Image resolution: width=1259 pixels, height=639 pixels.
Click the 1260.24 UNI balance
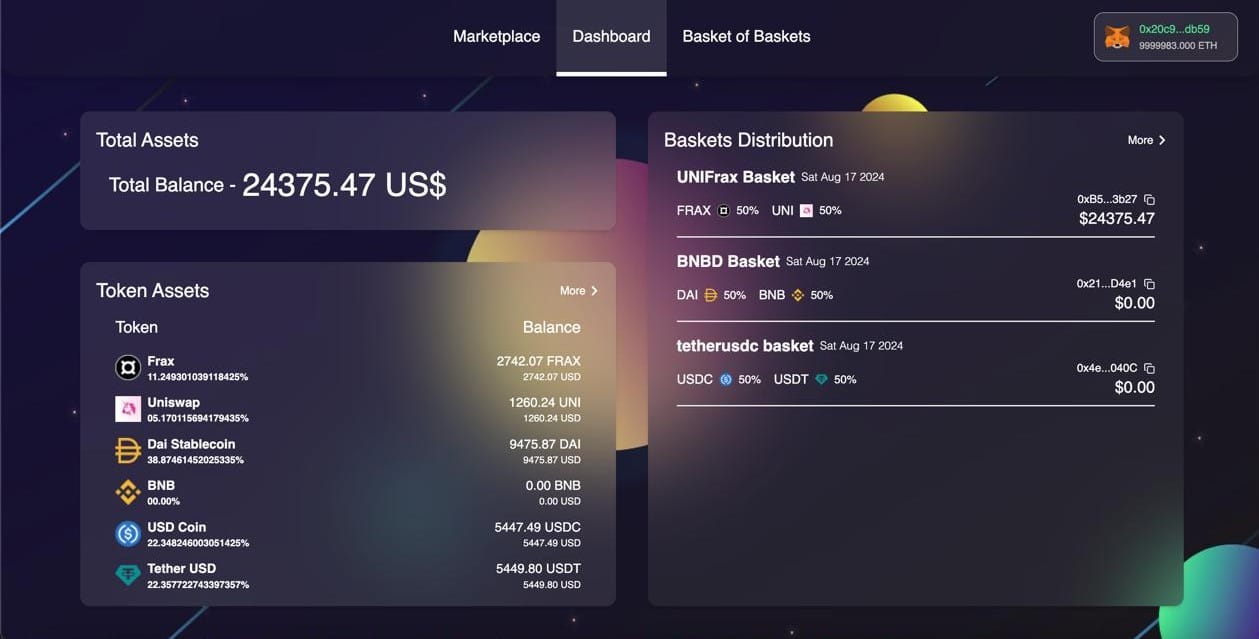point(544,402)
